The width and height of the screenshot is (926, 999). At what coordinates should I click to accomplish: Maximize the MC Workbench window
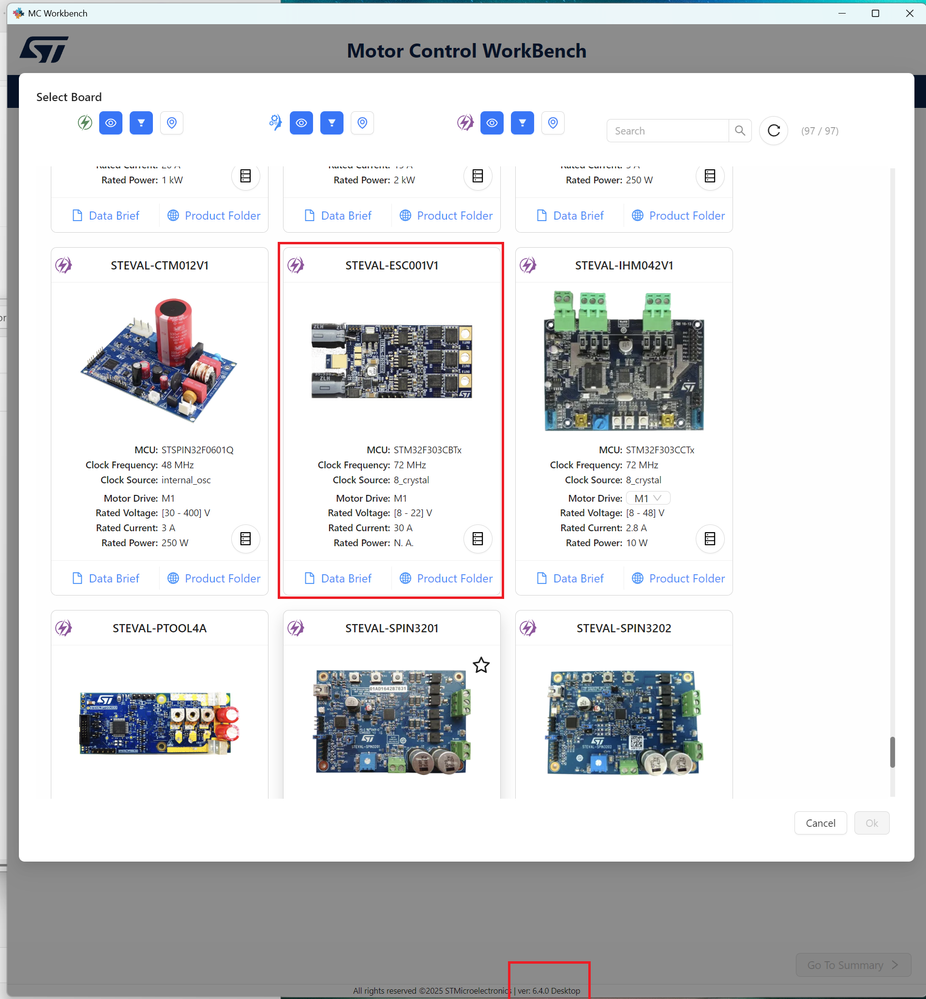[876, 13]
